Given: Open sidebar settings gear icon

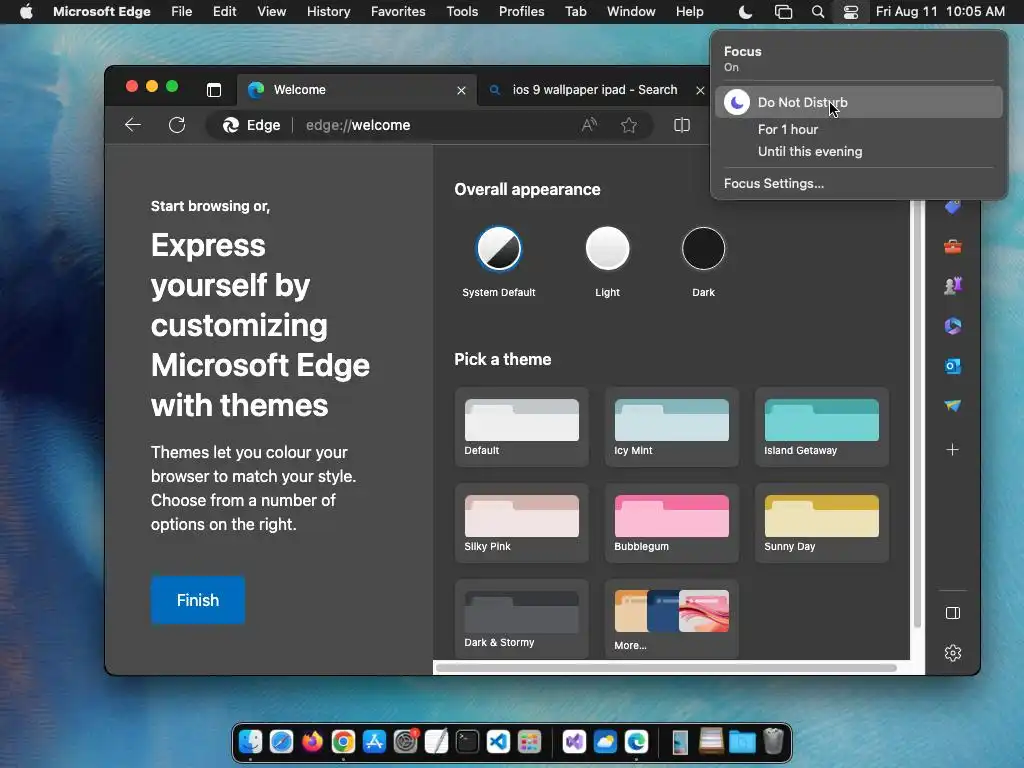Looking at the screenshot, I should coord(953,652).
